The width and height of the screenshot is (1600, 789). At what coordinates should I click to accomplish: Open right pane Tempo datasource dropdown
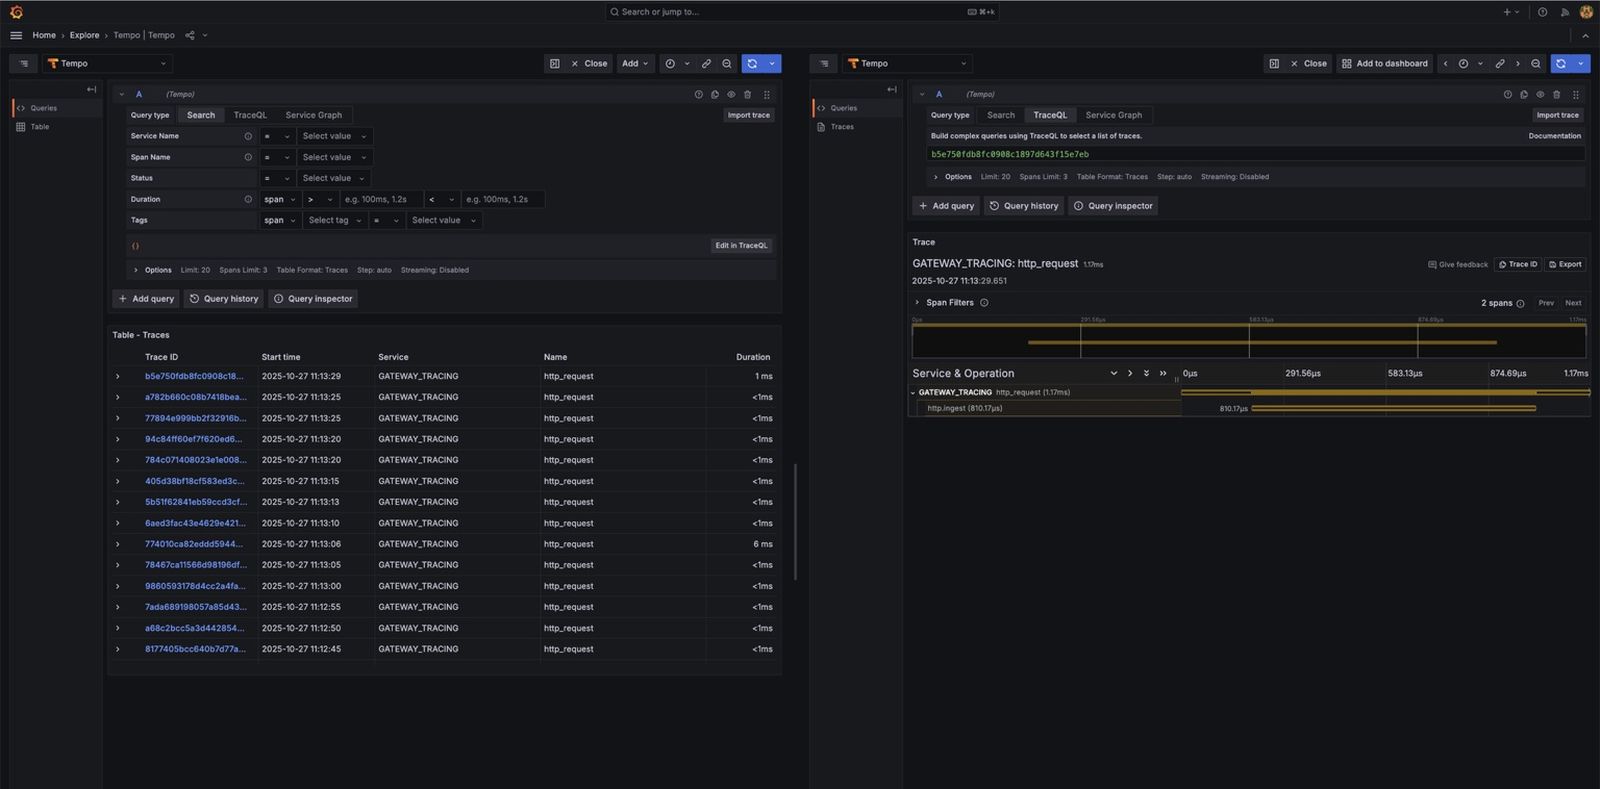point(907,63)
